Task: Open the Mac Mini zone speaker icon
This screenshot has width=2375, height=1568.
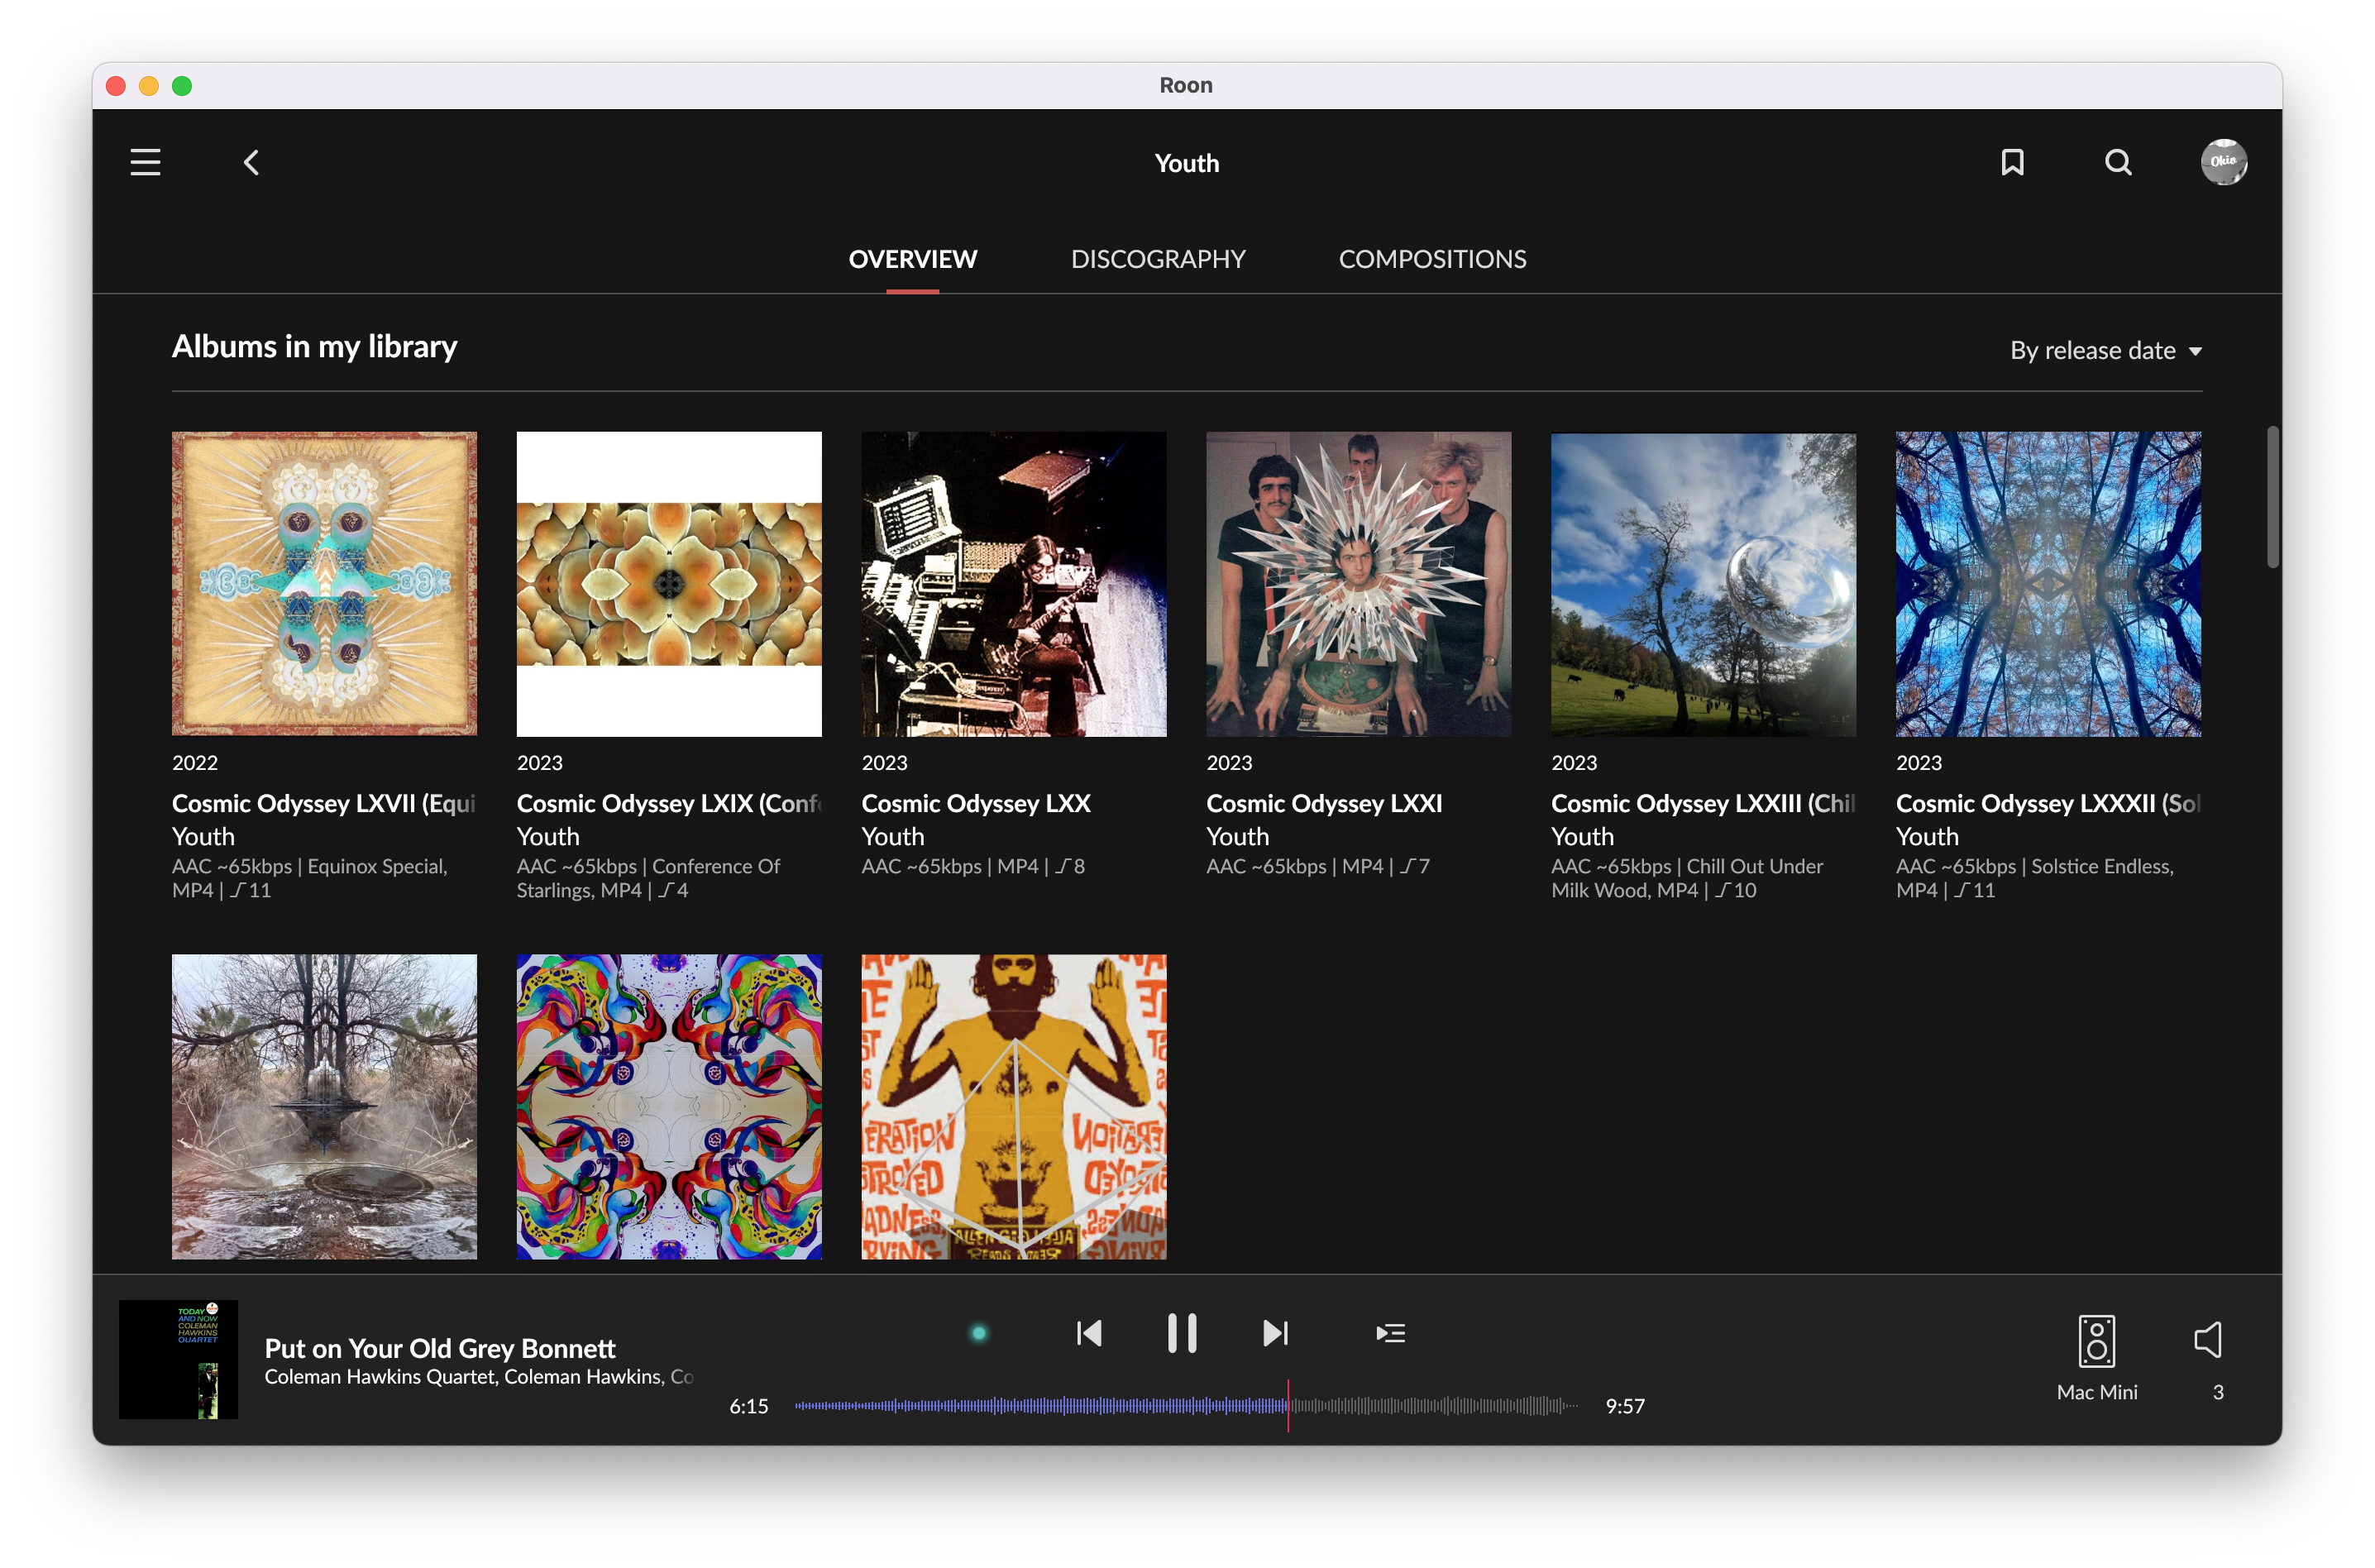Action: [2096, 1341]
